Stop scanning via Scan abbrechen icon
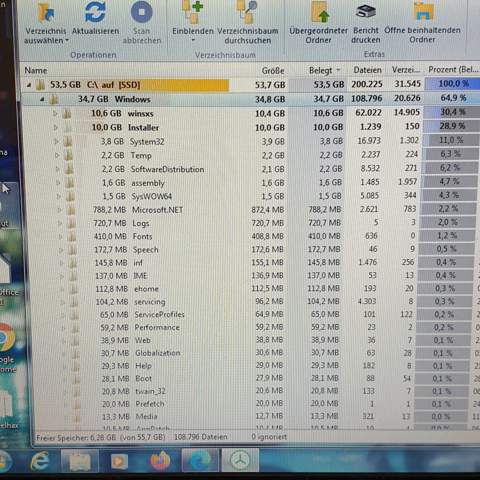 pyautogui.click(x=142, y=12)
